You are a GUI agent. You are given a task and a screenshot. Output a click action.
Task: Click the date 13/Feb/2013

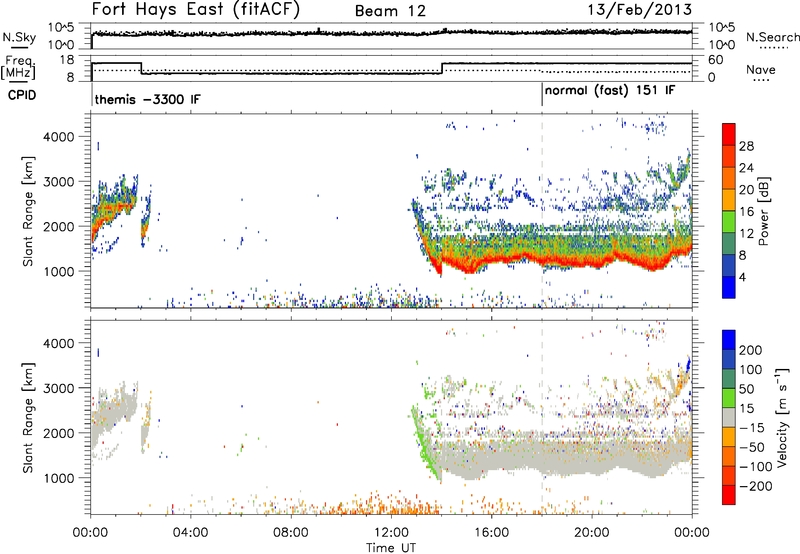[640, 9]
